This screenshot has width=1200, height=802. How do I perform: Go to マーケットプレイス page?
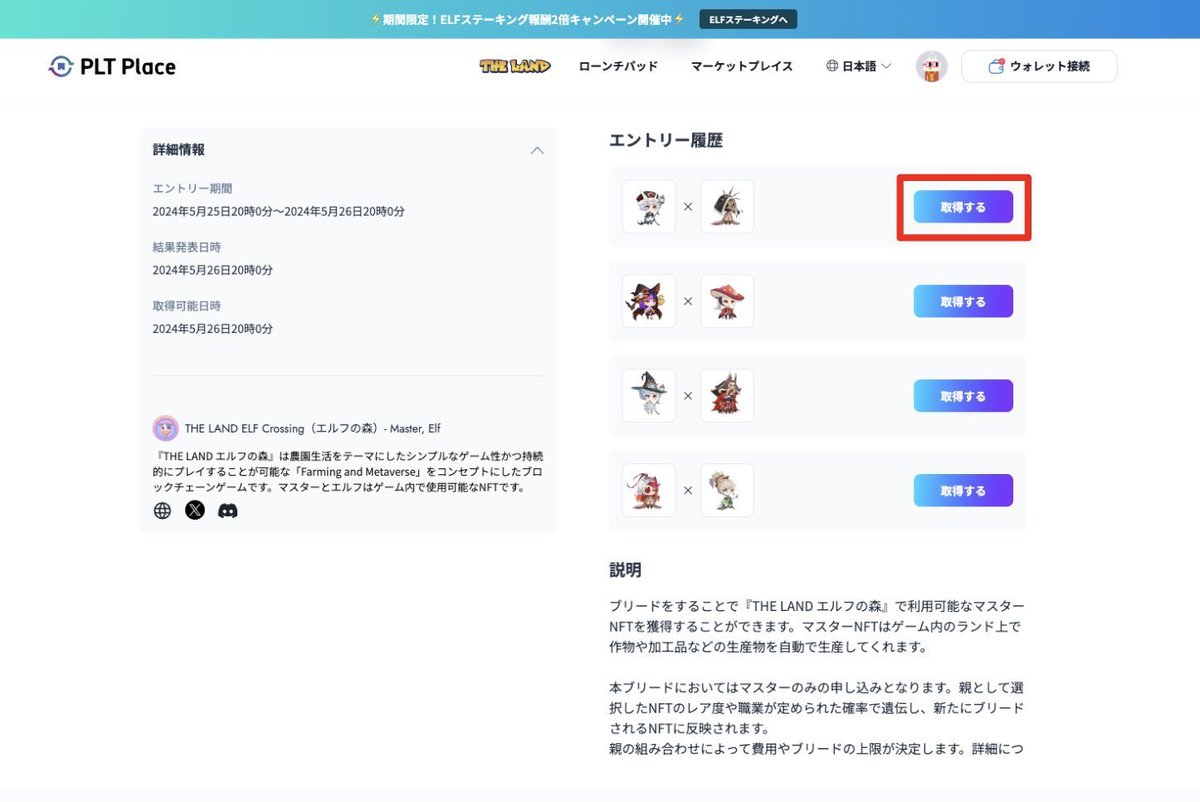tap(742, 66)
